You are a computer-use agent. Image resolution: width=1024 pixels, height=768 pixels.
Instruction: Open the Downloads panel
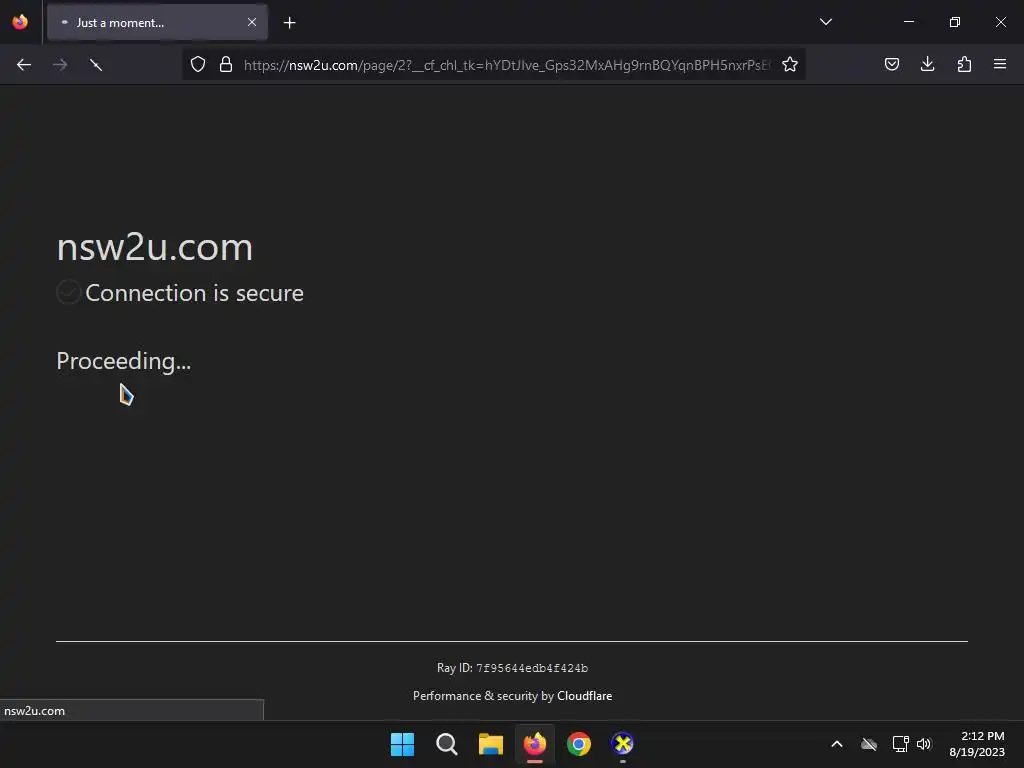(928, 64)
